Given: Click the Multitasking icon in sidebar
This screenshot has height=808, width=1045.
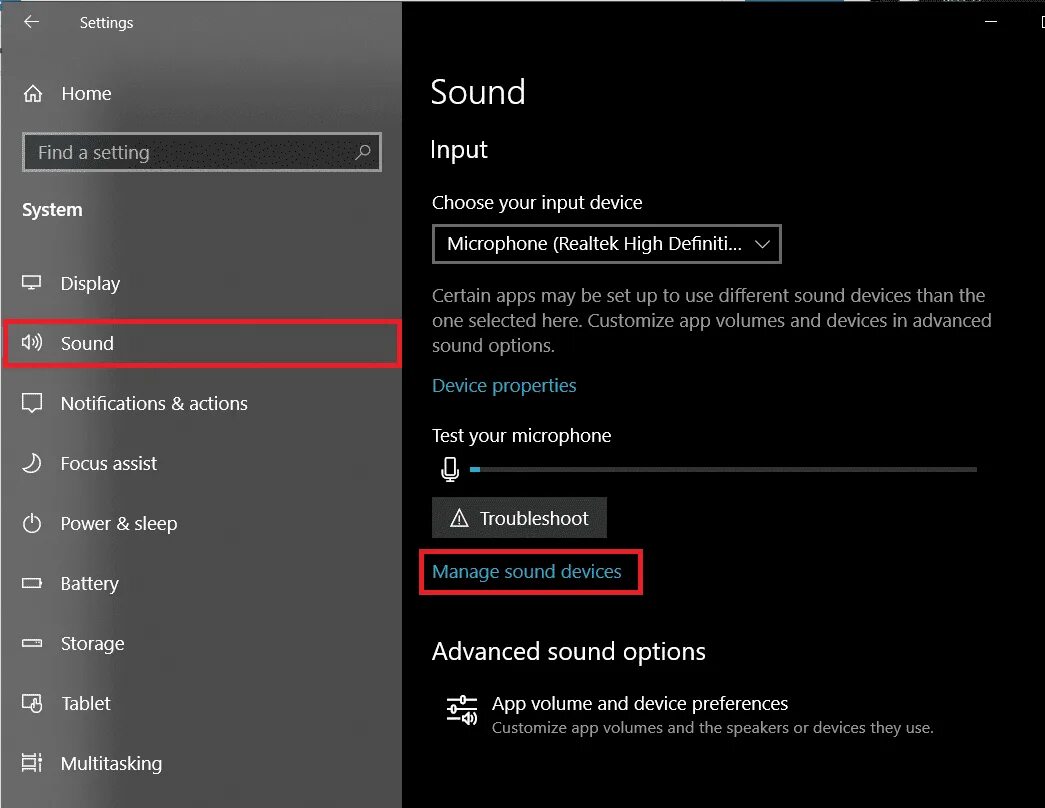Looking at the screenshot, I should tap(33, 763).
